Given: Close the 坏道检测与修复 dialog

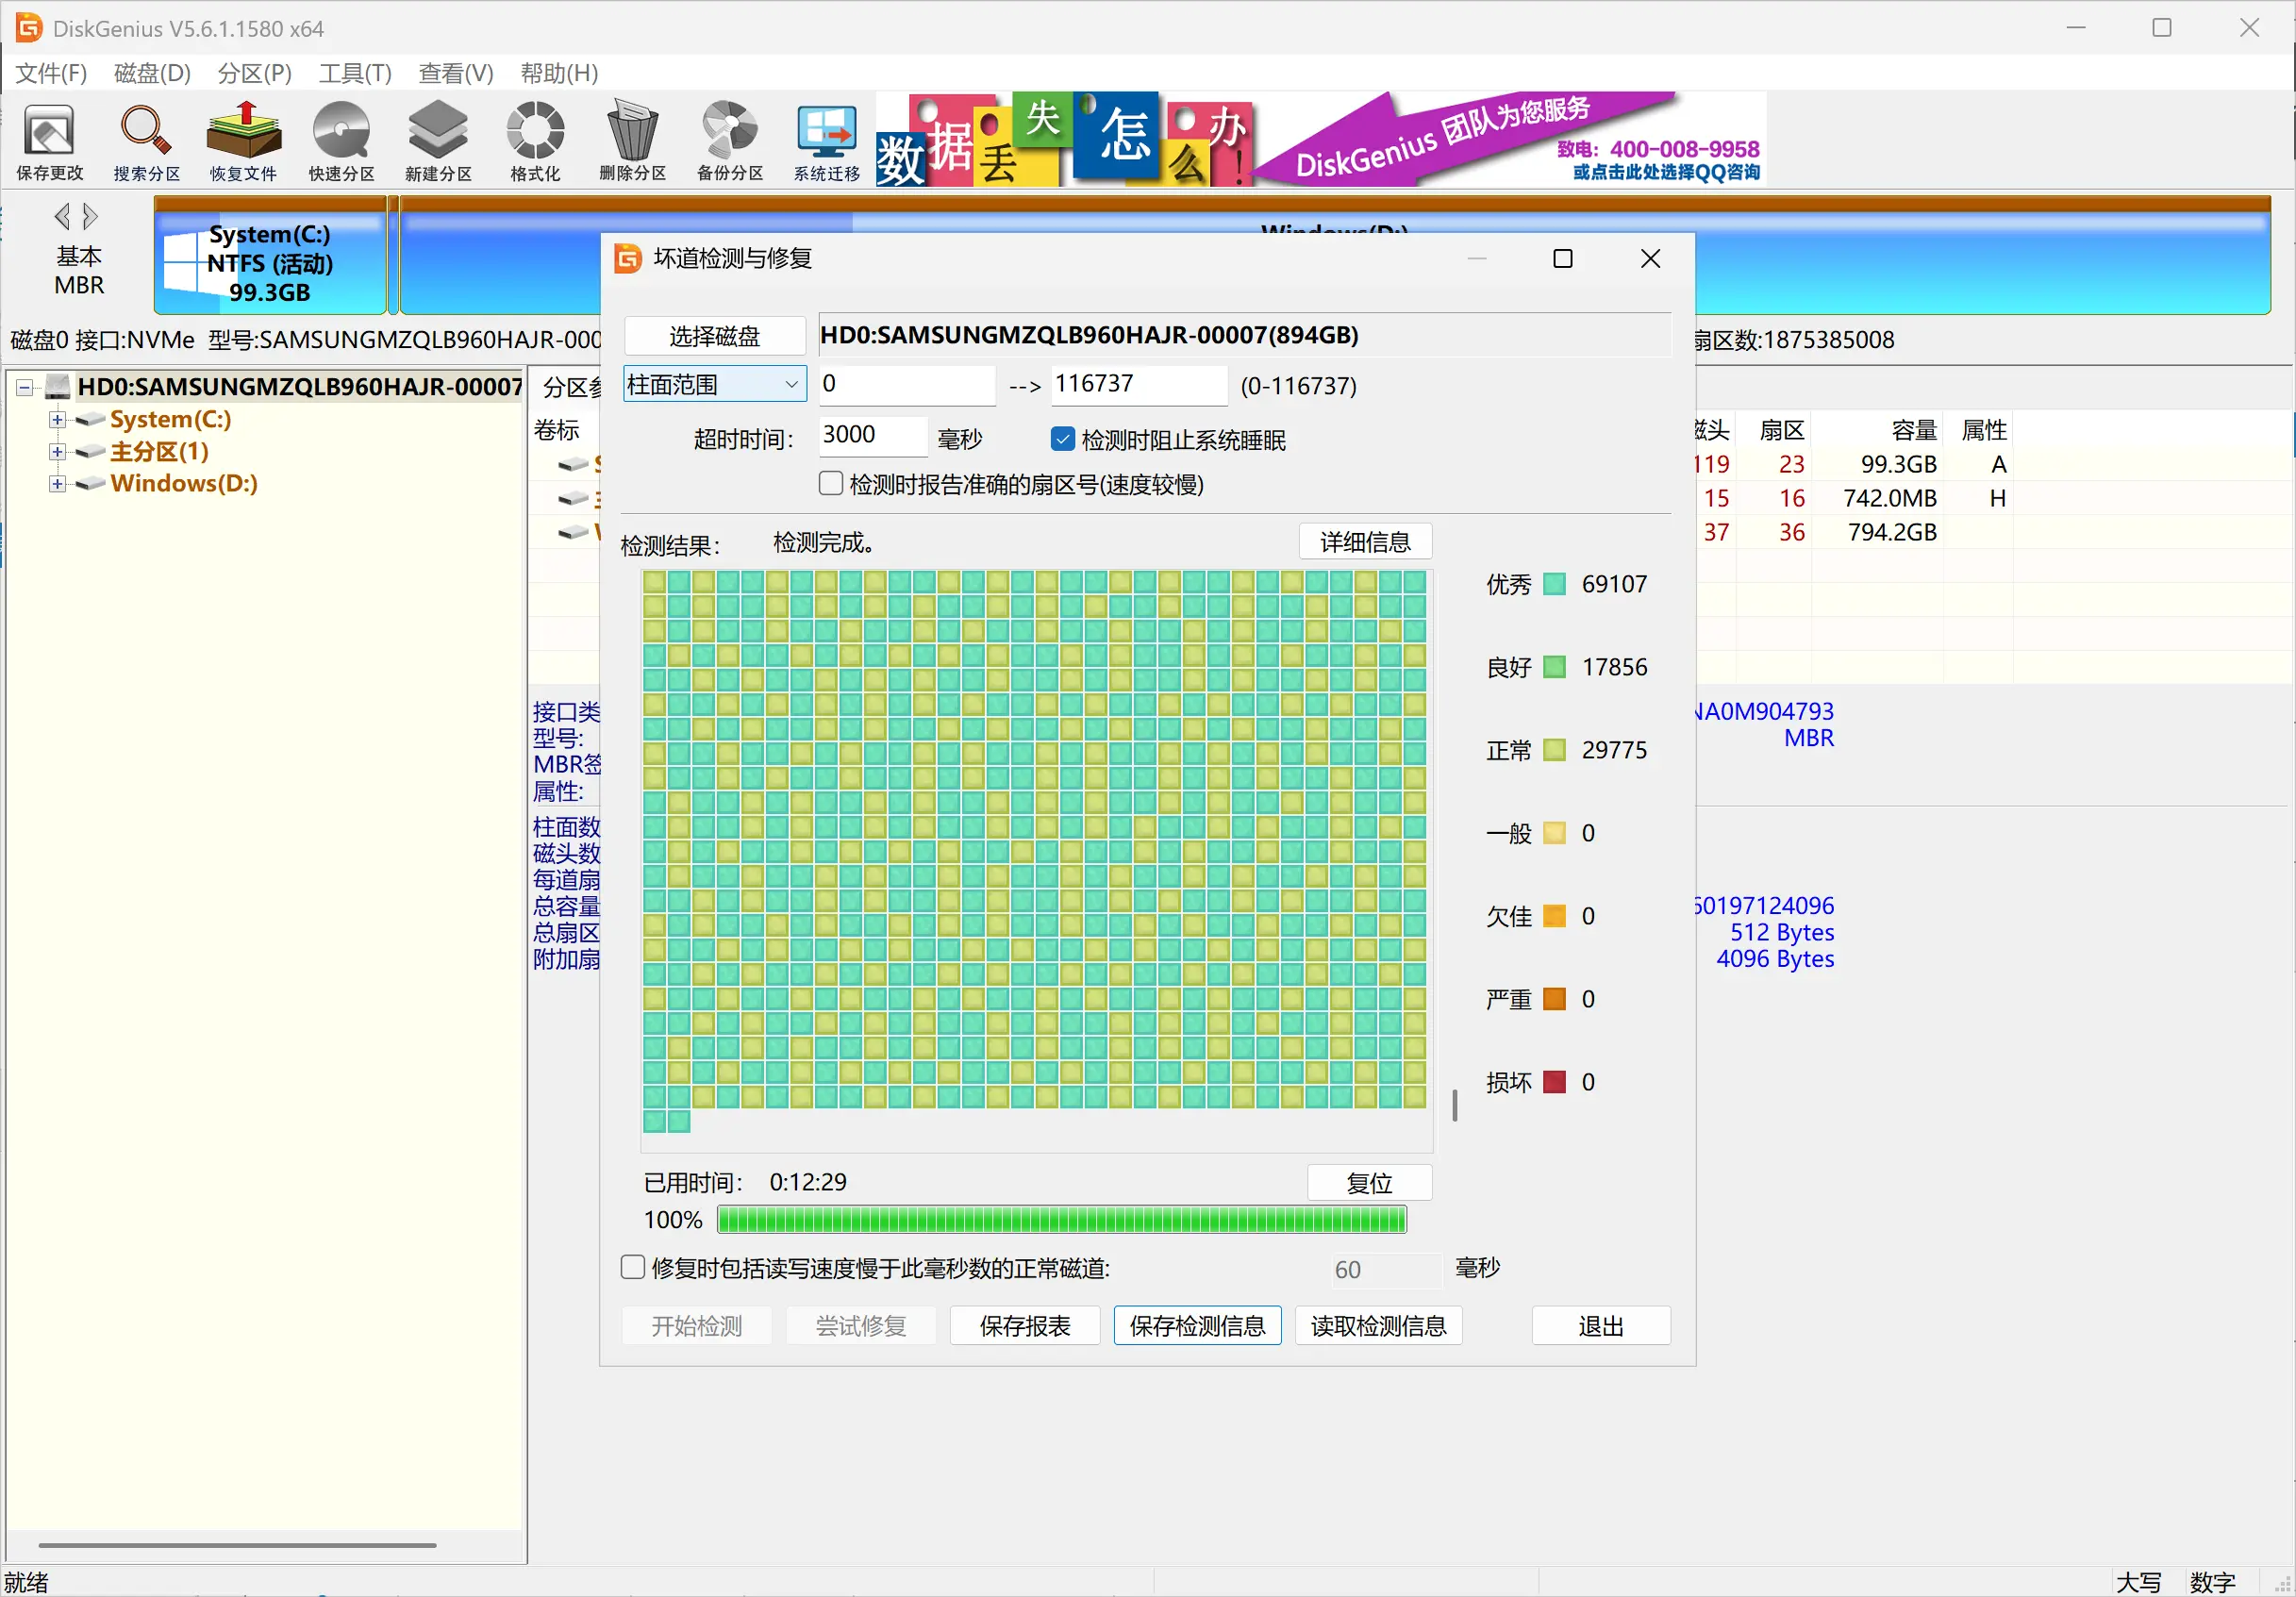Looking at the screenshot, I should (x=1650, y=258).
